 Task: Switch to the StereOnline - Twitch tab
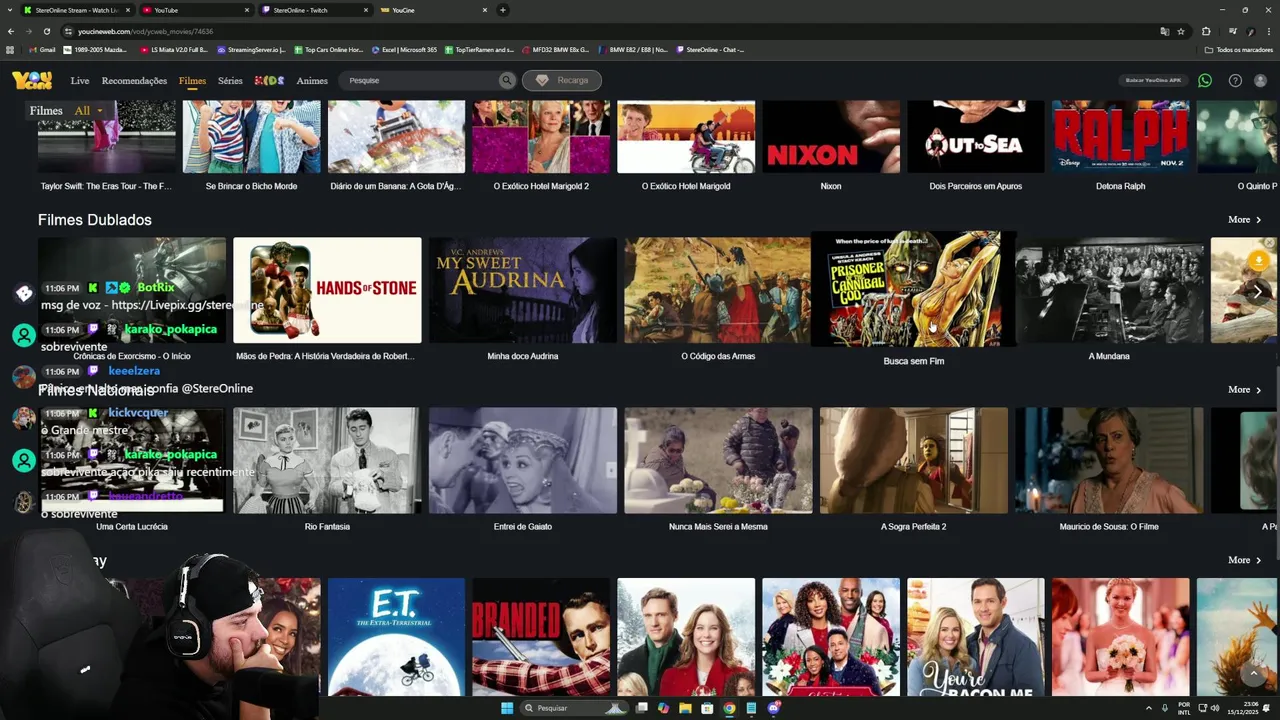pos(314,10)
